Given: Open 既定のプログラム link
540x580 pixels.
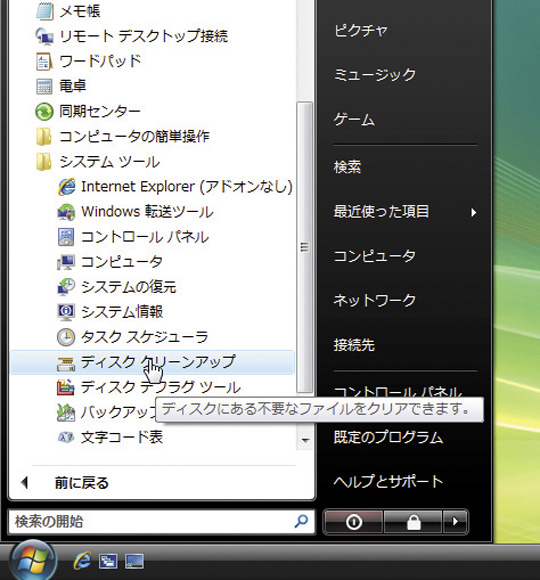Looking at the screenshot, I should pos(388,437).
